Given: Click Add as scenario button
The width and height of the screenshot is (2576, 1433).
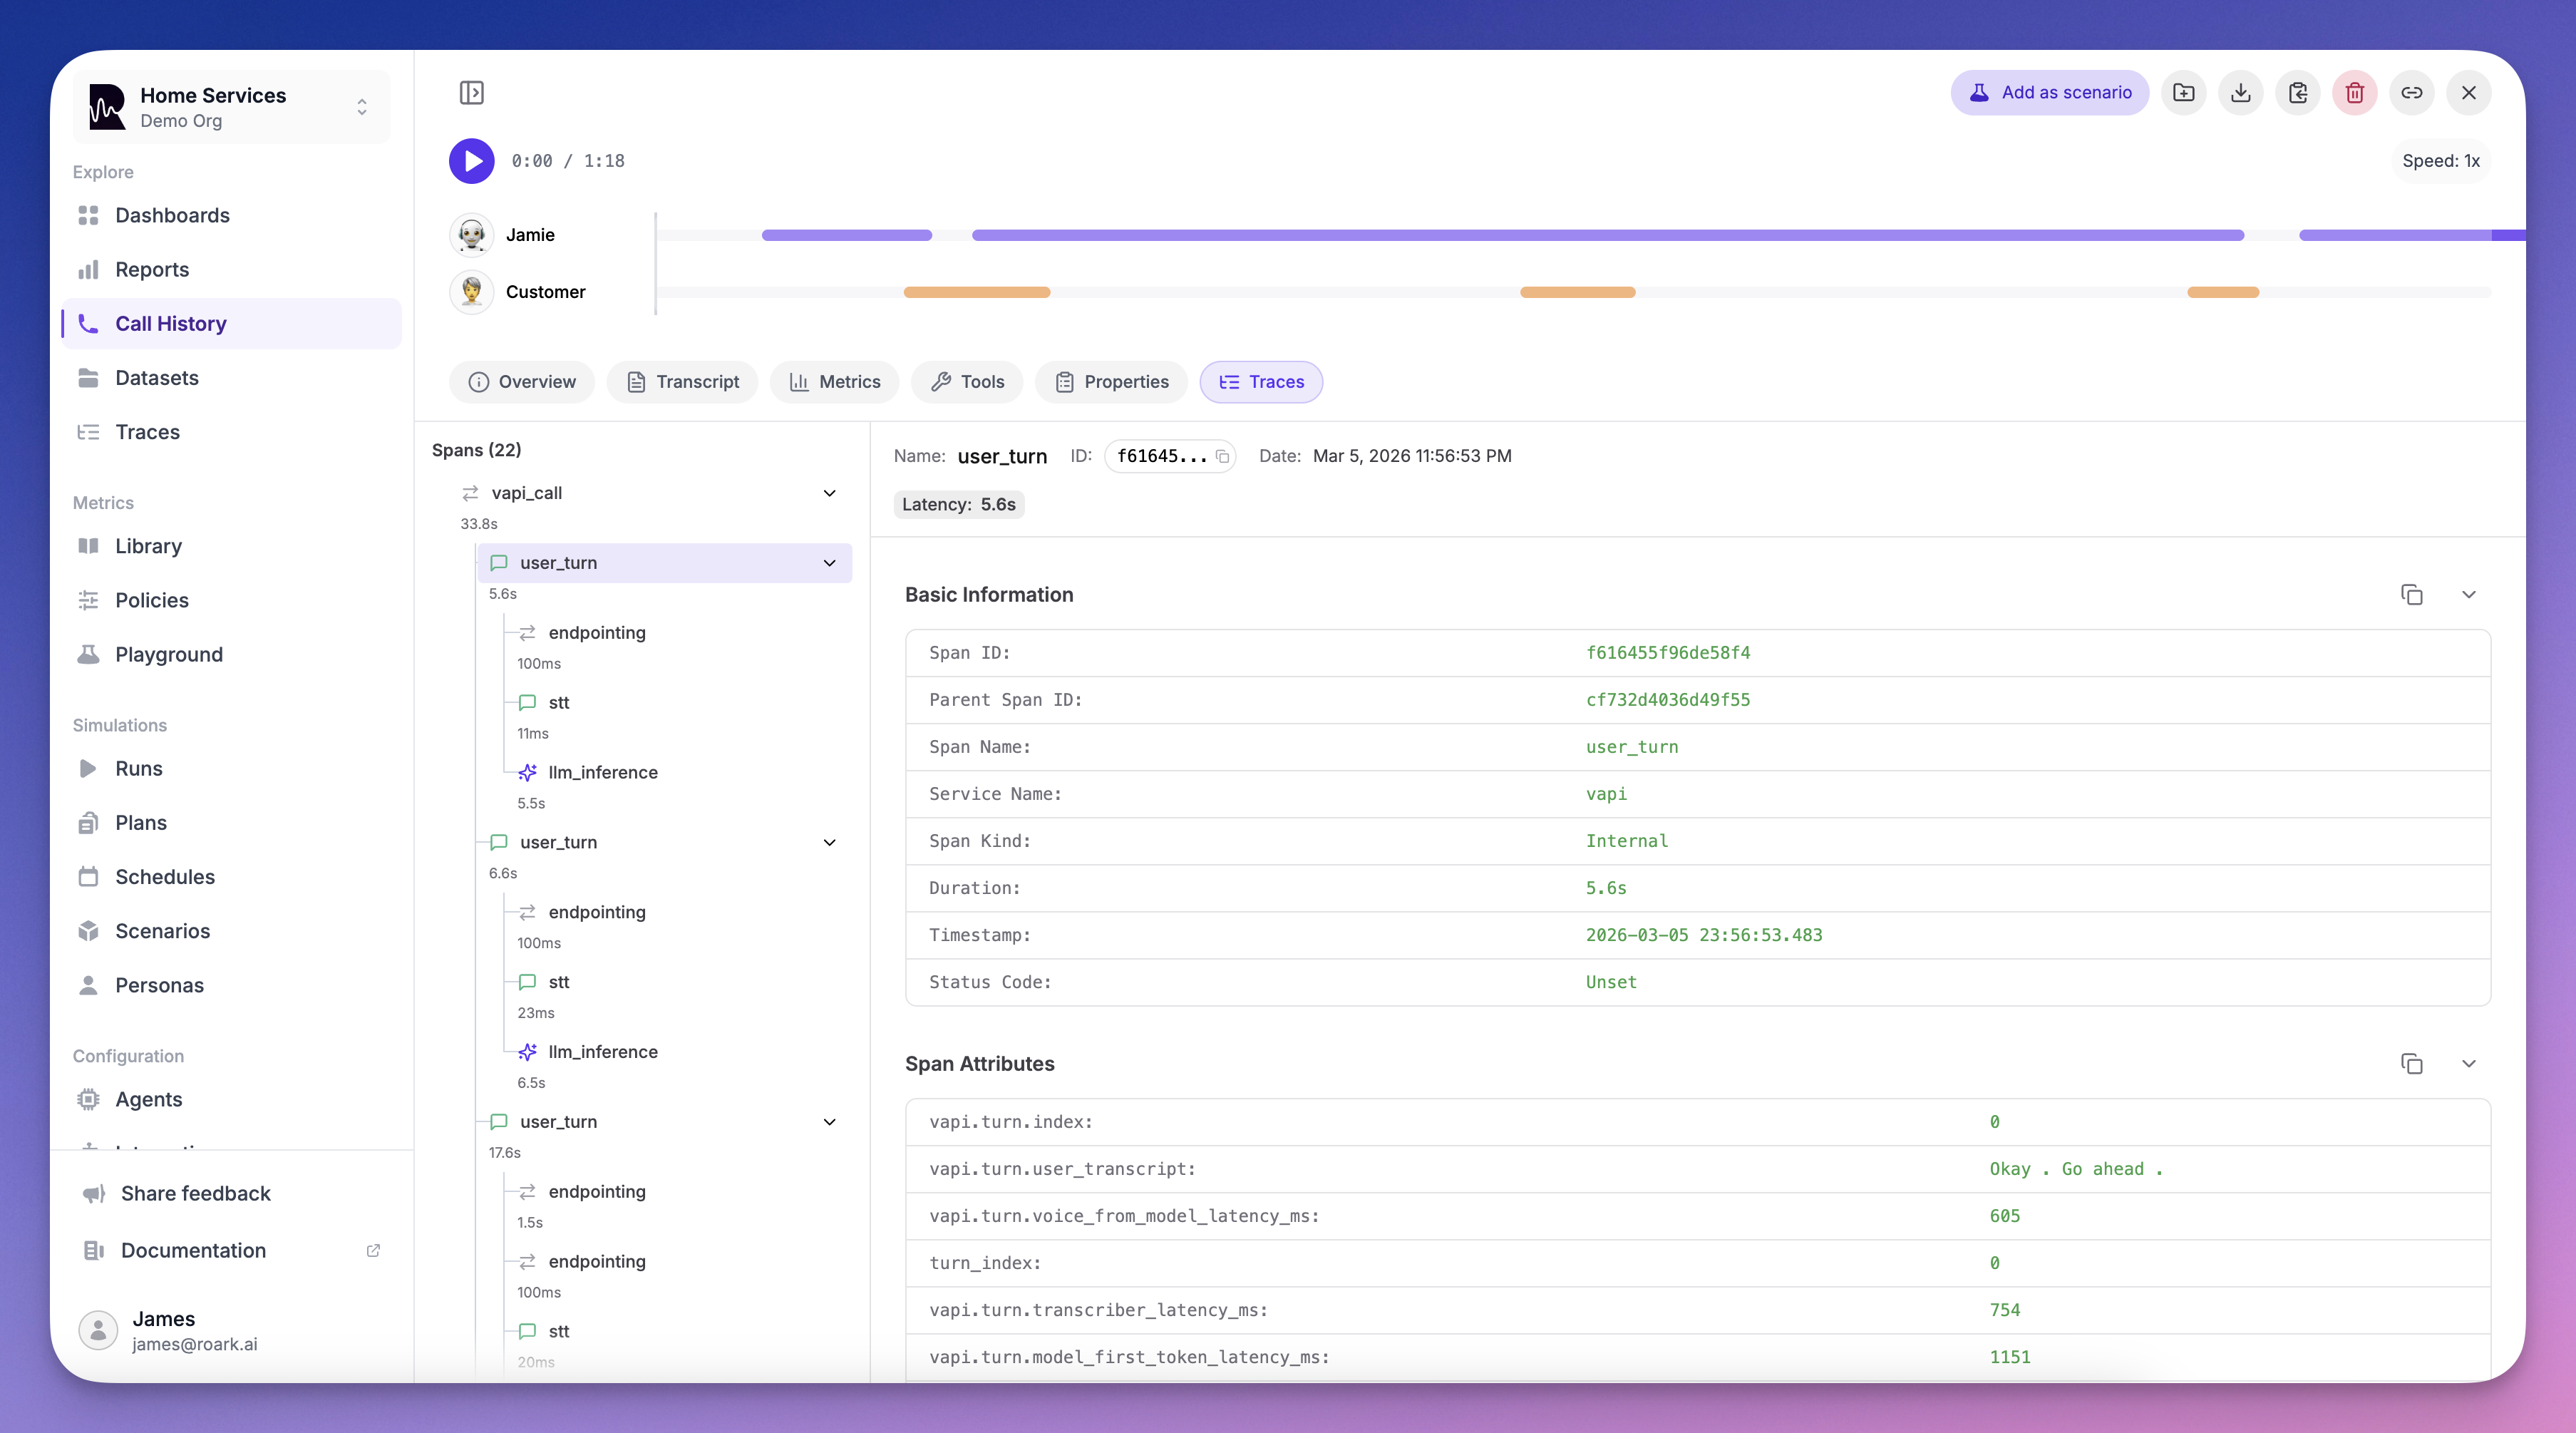Looking at the screenshot, I should pos(2050,93).
